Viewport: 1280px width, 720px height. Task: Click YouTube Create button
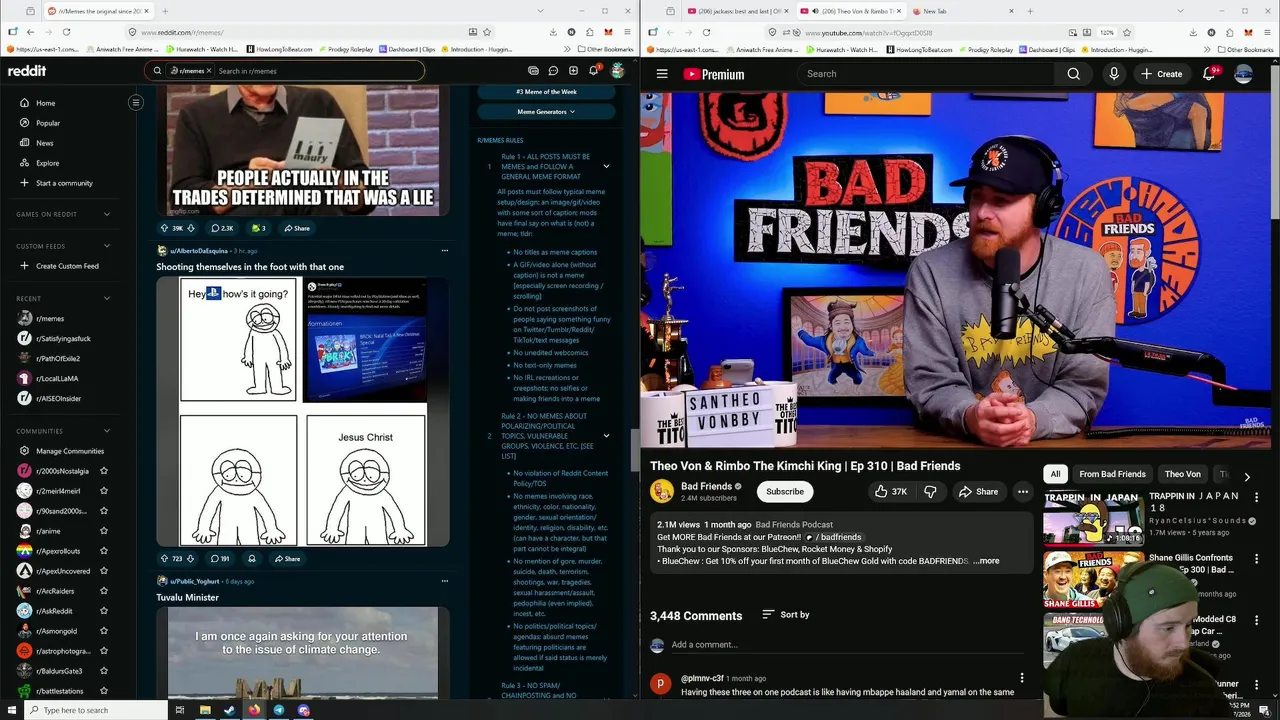[1161, 74]
